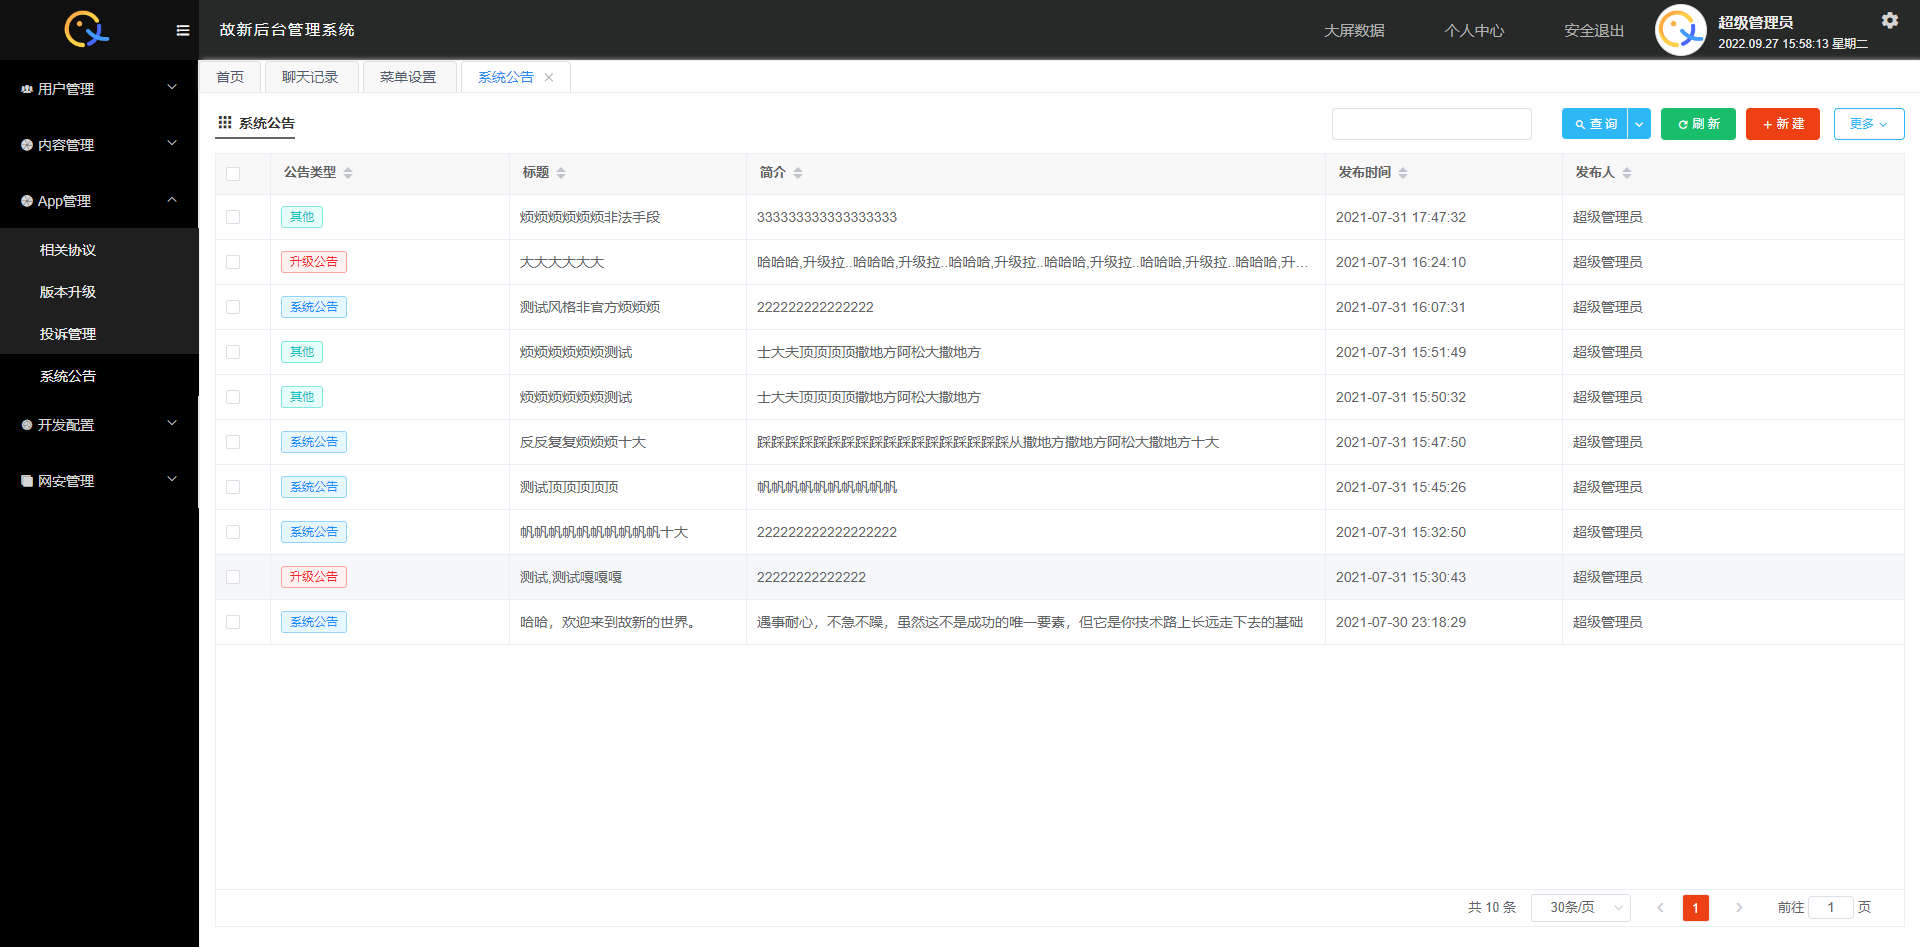This screenshot has width=1920, height=947.
Task: Go to next page arrow
Action: pyautogui.click(x=1739, y=907)
